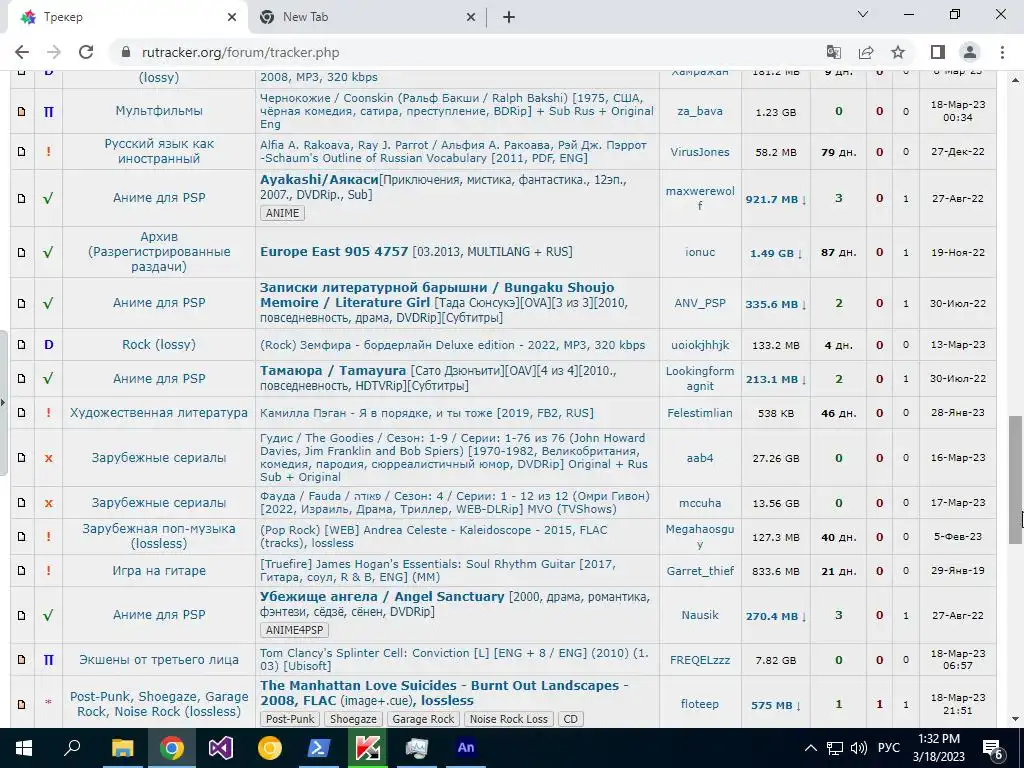Download the 270.4 MB torrent

[x=776, y=616]
